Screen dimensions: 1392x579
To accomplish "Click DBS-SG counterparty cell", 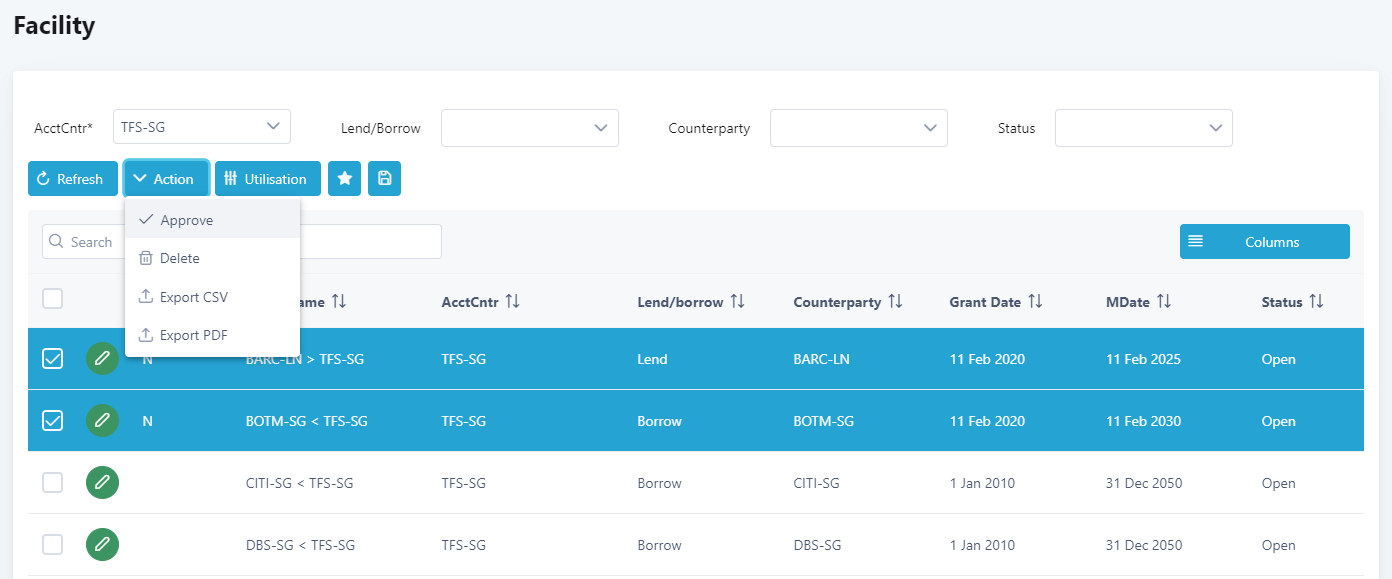I will click(x=817, y=545).
